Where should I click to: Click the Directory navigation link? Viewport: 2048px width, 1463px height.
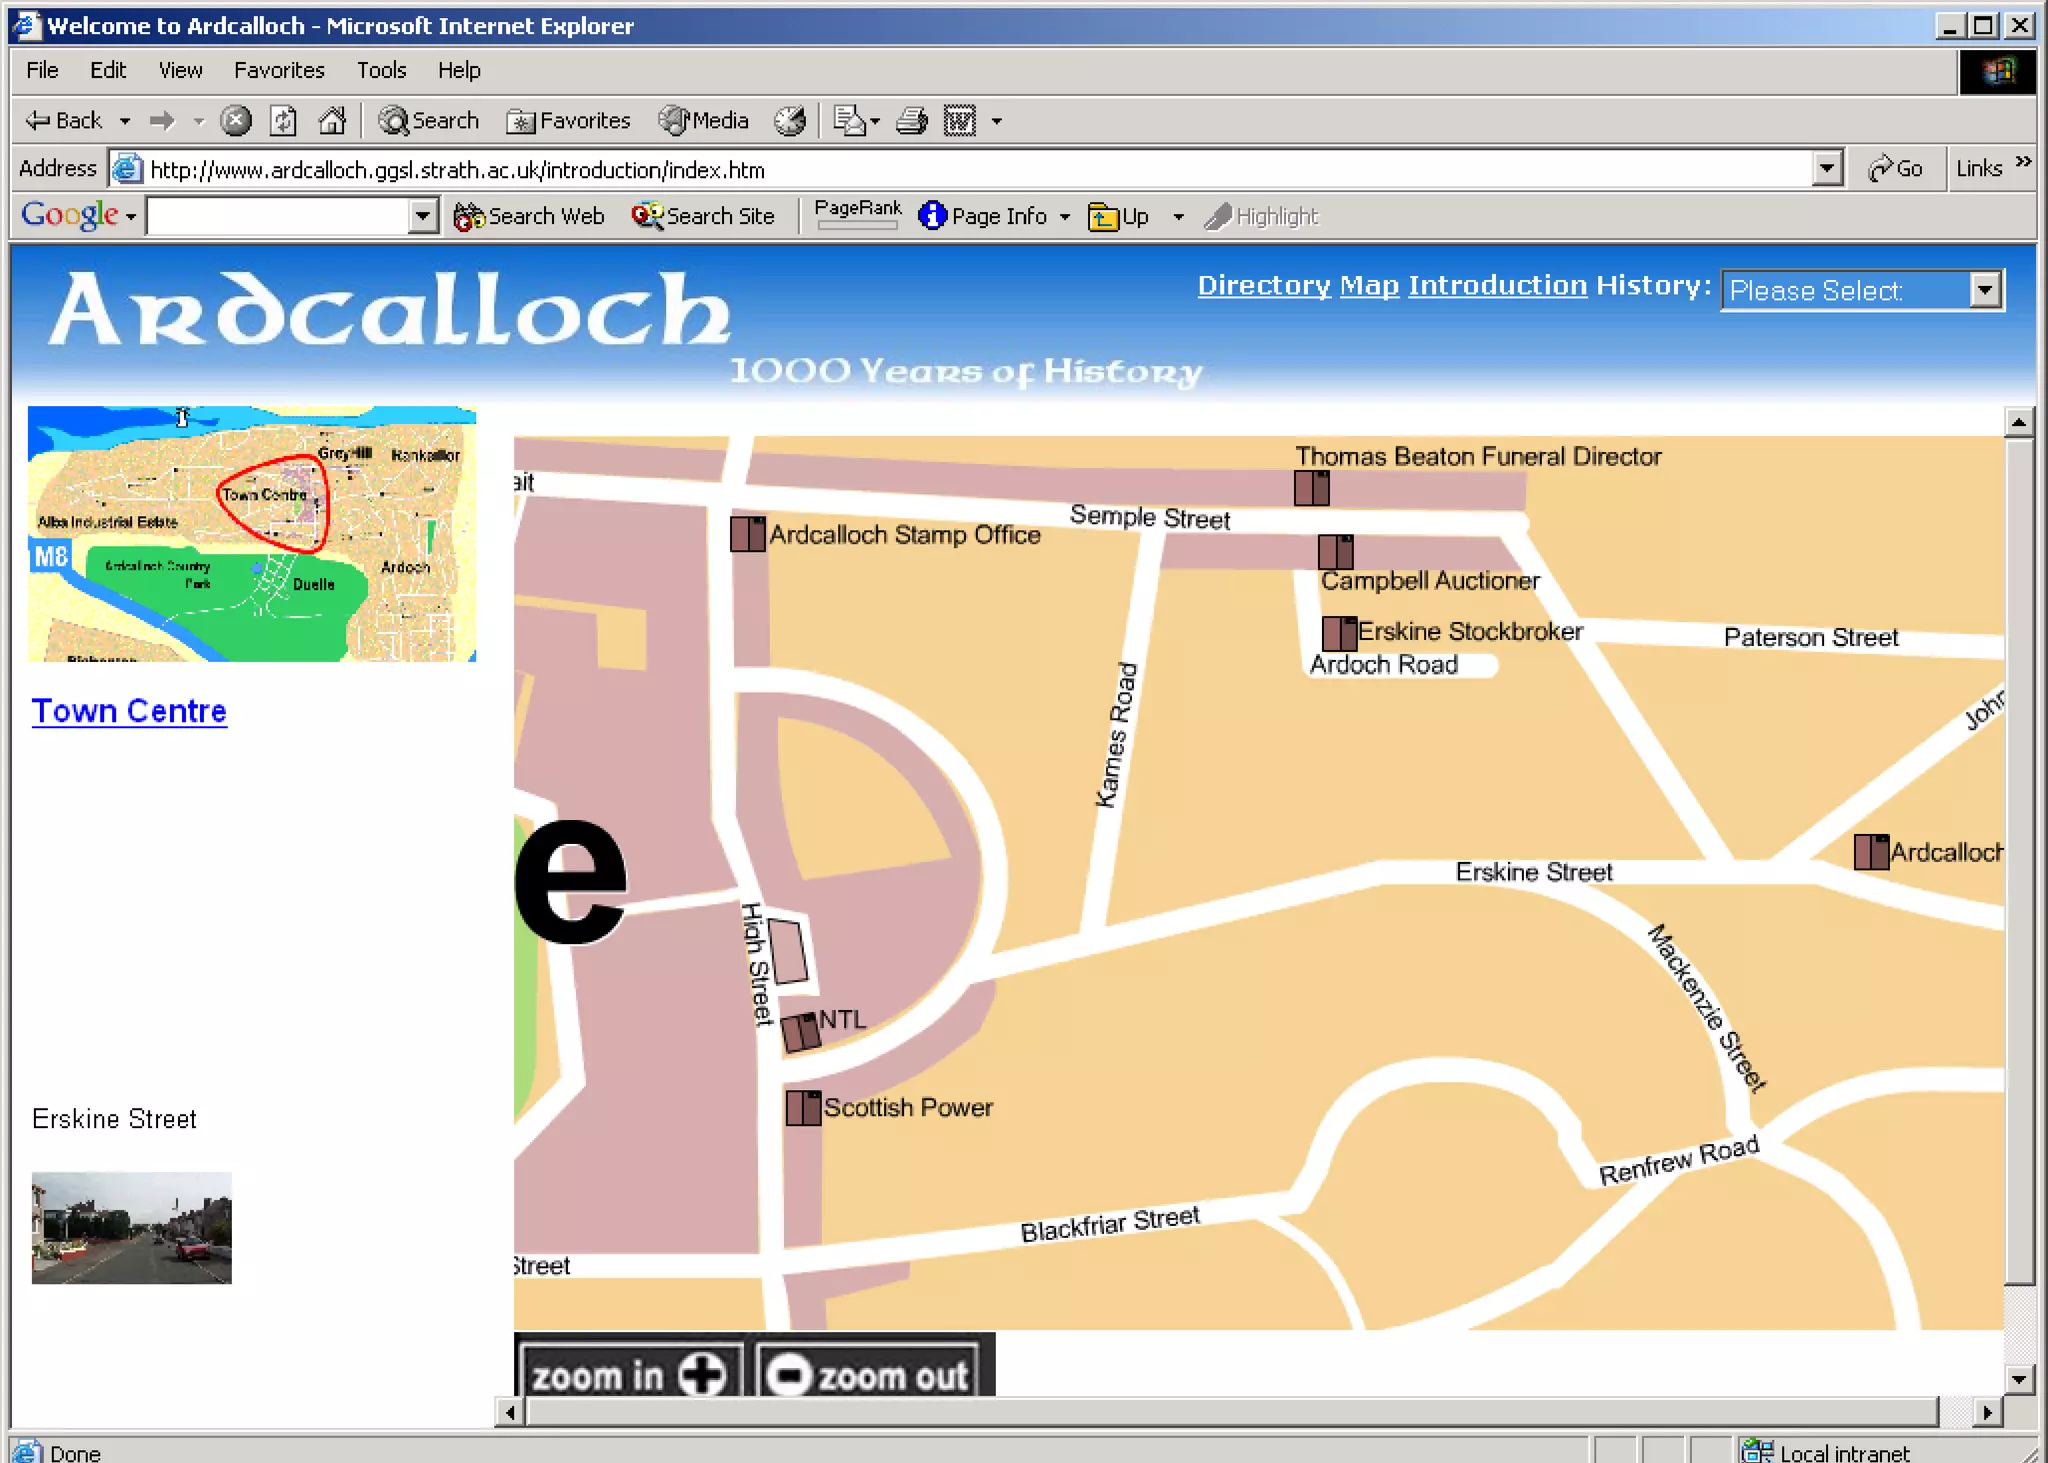point(1263,286)
